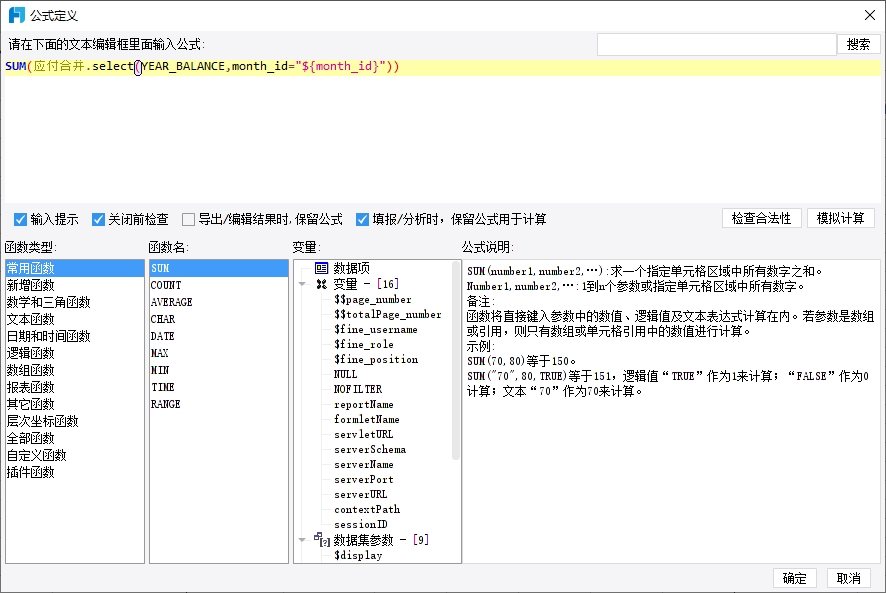Screen dimensions: 886x593
Task: Collapse the 数据集参数 tree node
Action: pos(302,540)
